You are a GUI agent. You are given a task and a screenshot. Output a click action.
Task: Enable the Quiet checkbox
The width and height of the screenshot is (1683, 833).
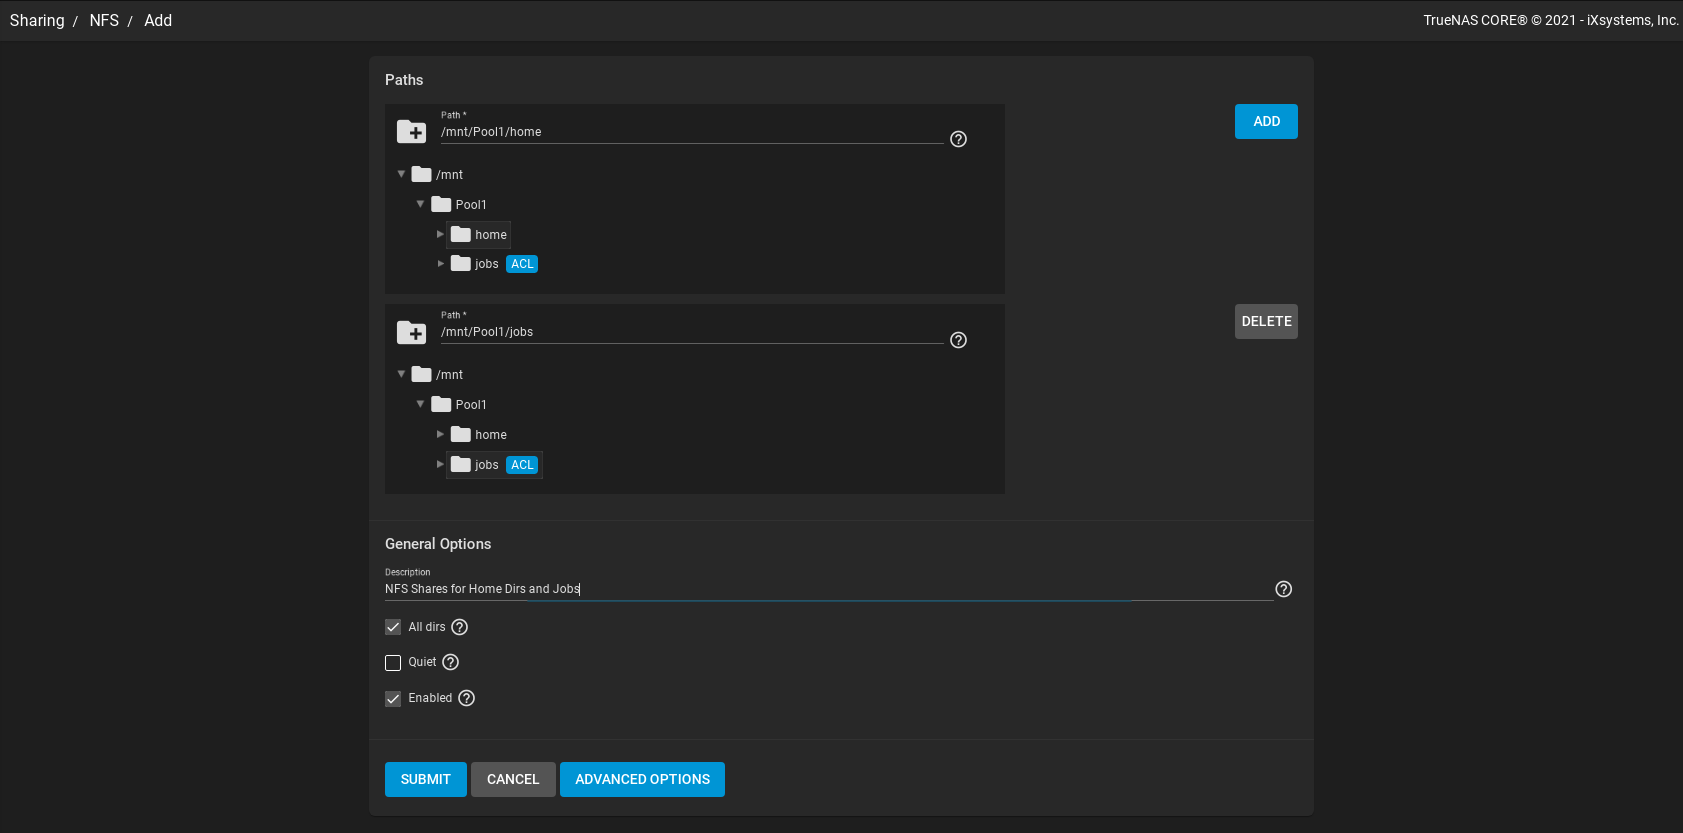click(393, 663)
